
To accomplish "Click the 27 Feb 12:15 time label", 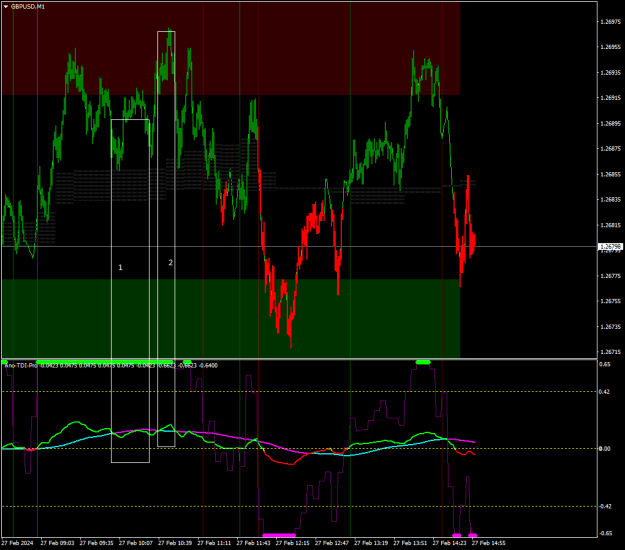I will (x=293, y=543).
